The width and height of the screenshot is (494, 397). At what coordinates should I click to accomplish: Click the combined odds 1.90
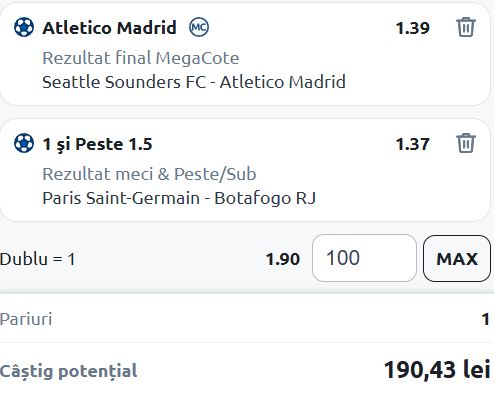[x=283, y=259]
